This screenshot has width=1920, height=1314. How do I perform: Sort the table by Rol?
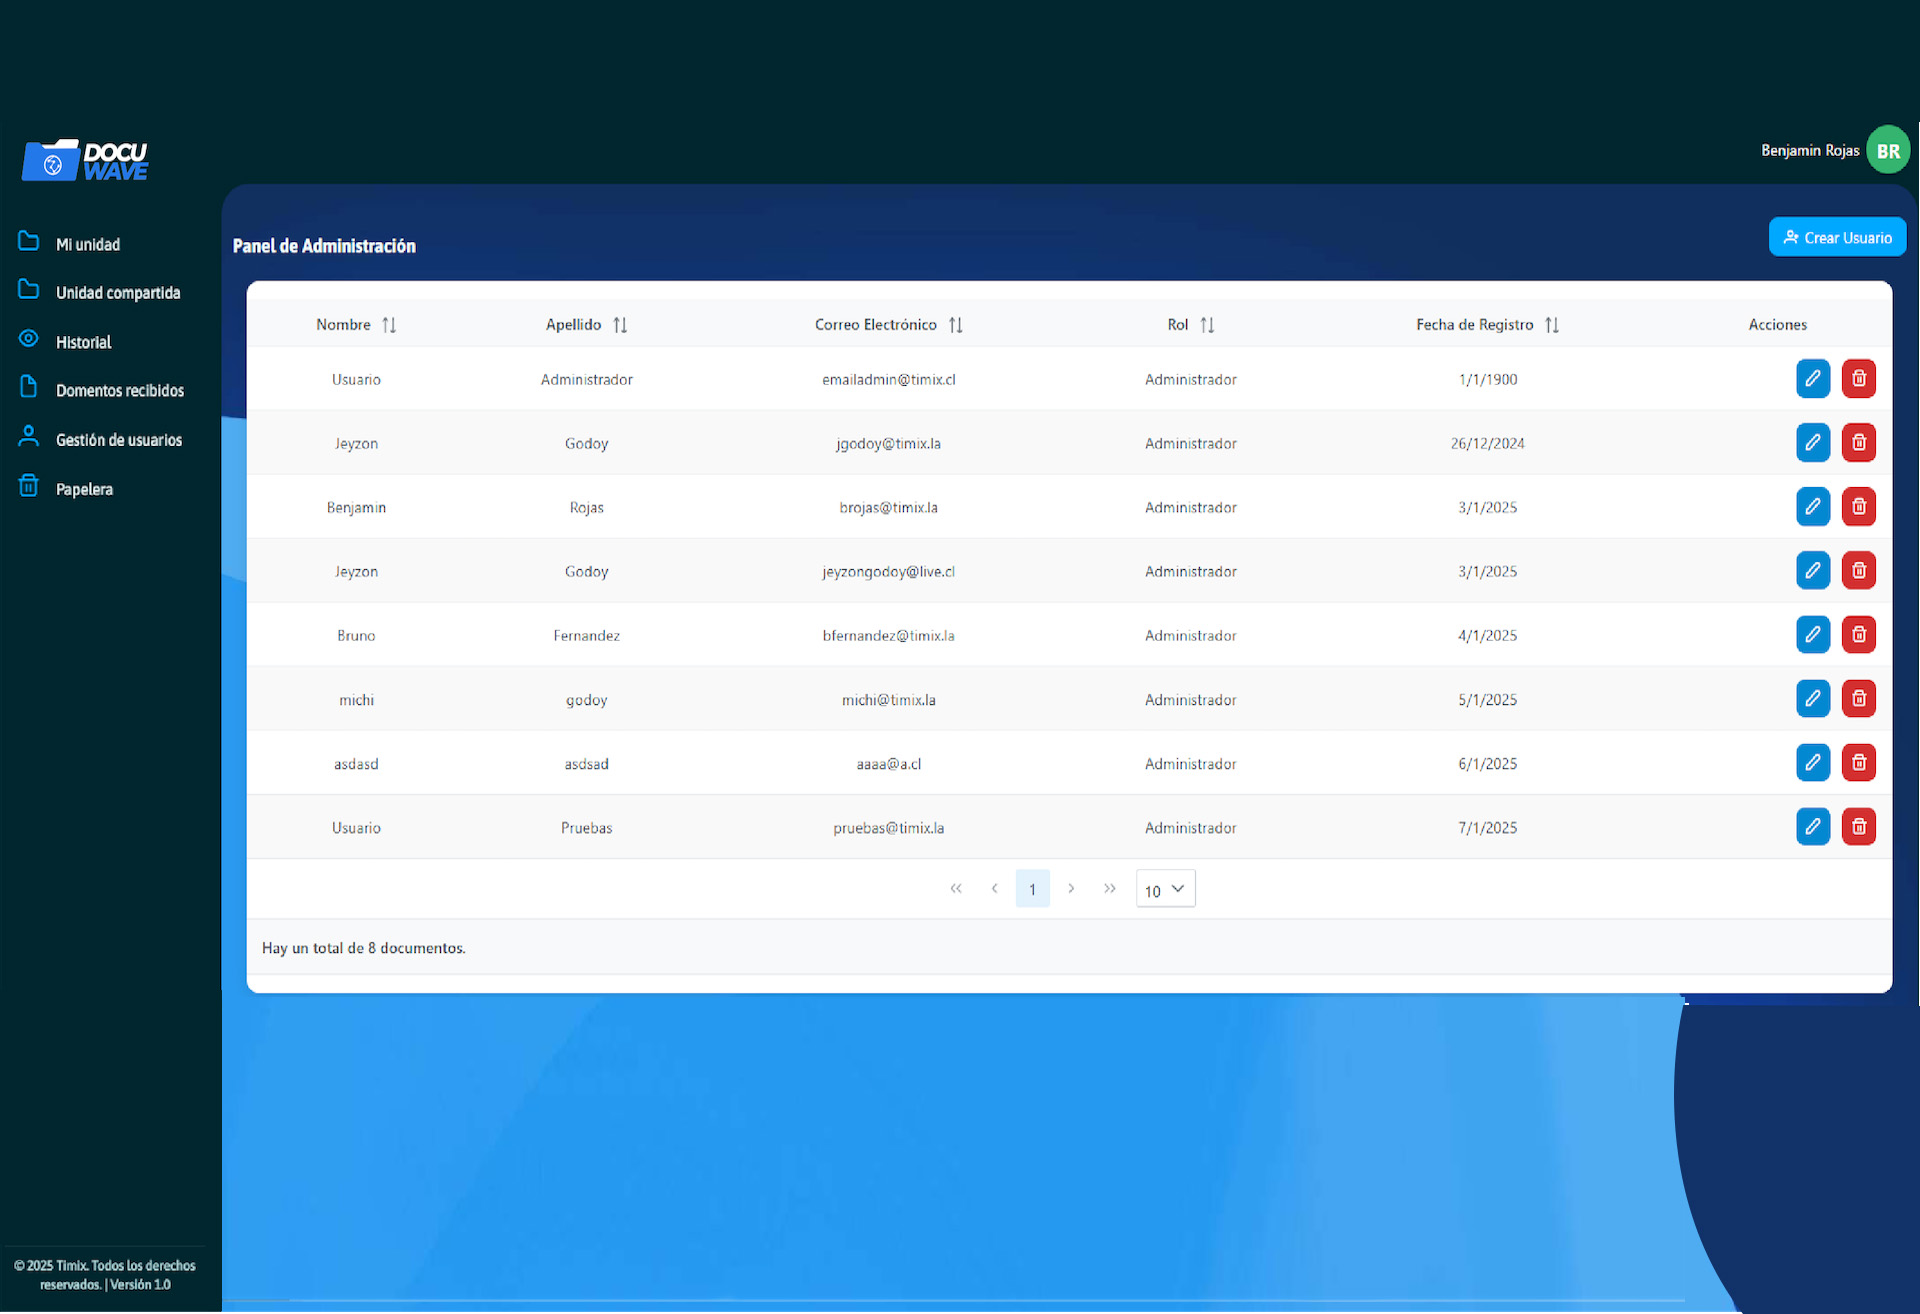(x=1207, y=325)
